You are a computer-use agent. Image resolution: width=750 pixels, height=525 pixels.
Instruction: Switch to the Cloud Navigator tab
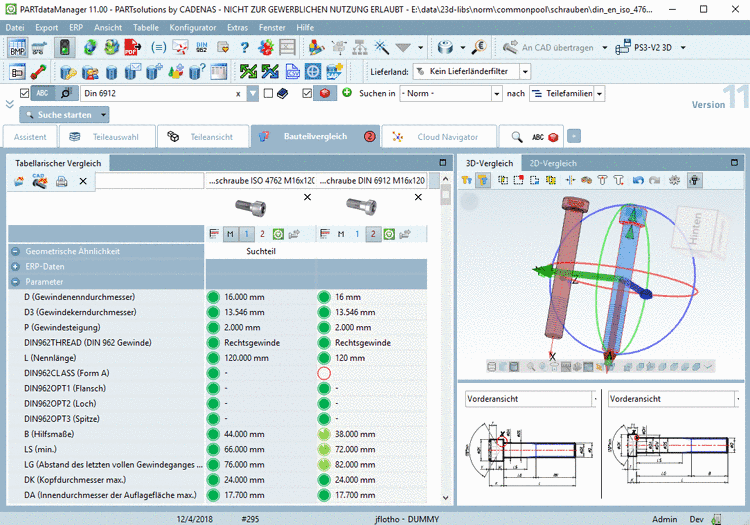(x=439, y=137)
